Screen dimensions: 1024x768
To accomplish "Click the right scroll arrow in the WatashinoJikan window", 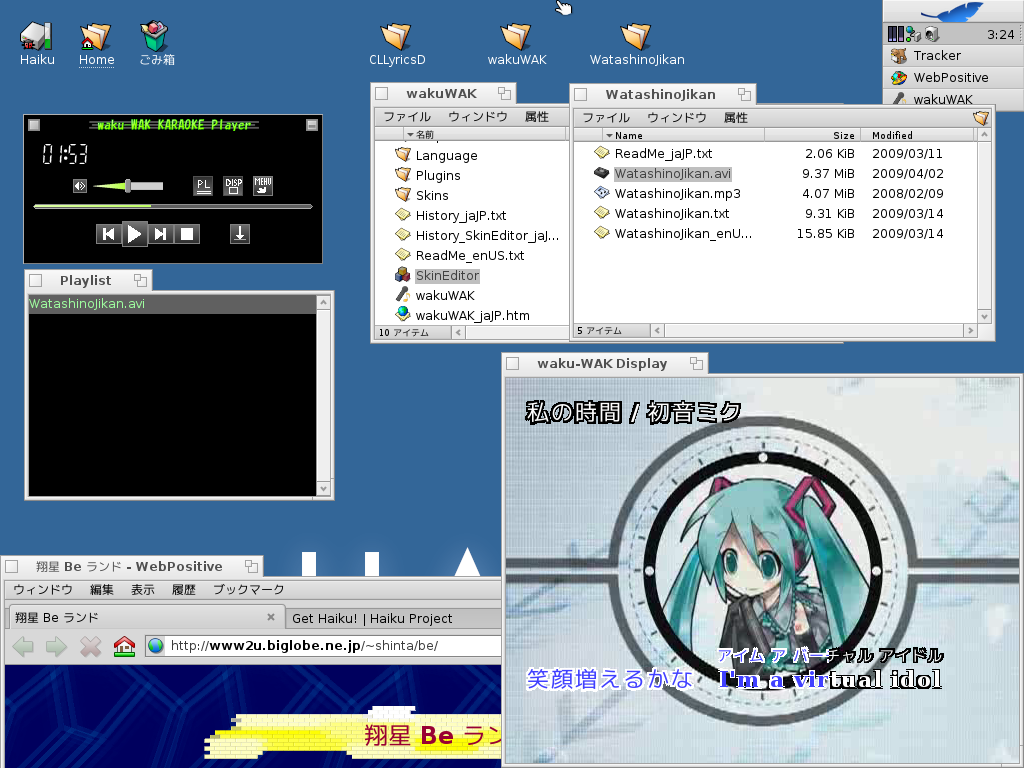I will pos(970,330).
